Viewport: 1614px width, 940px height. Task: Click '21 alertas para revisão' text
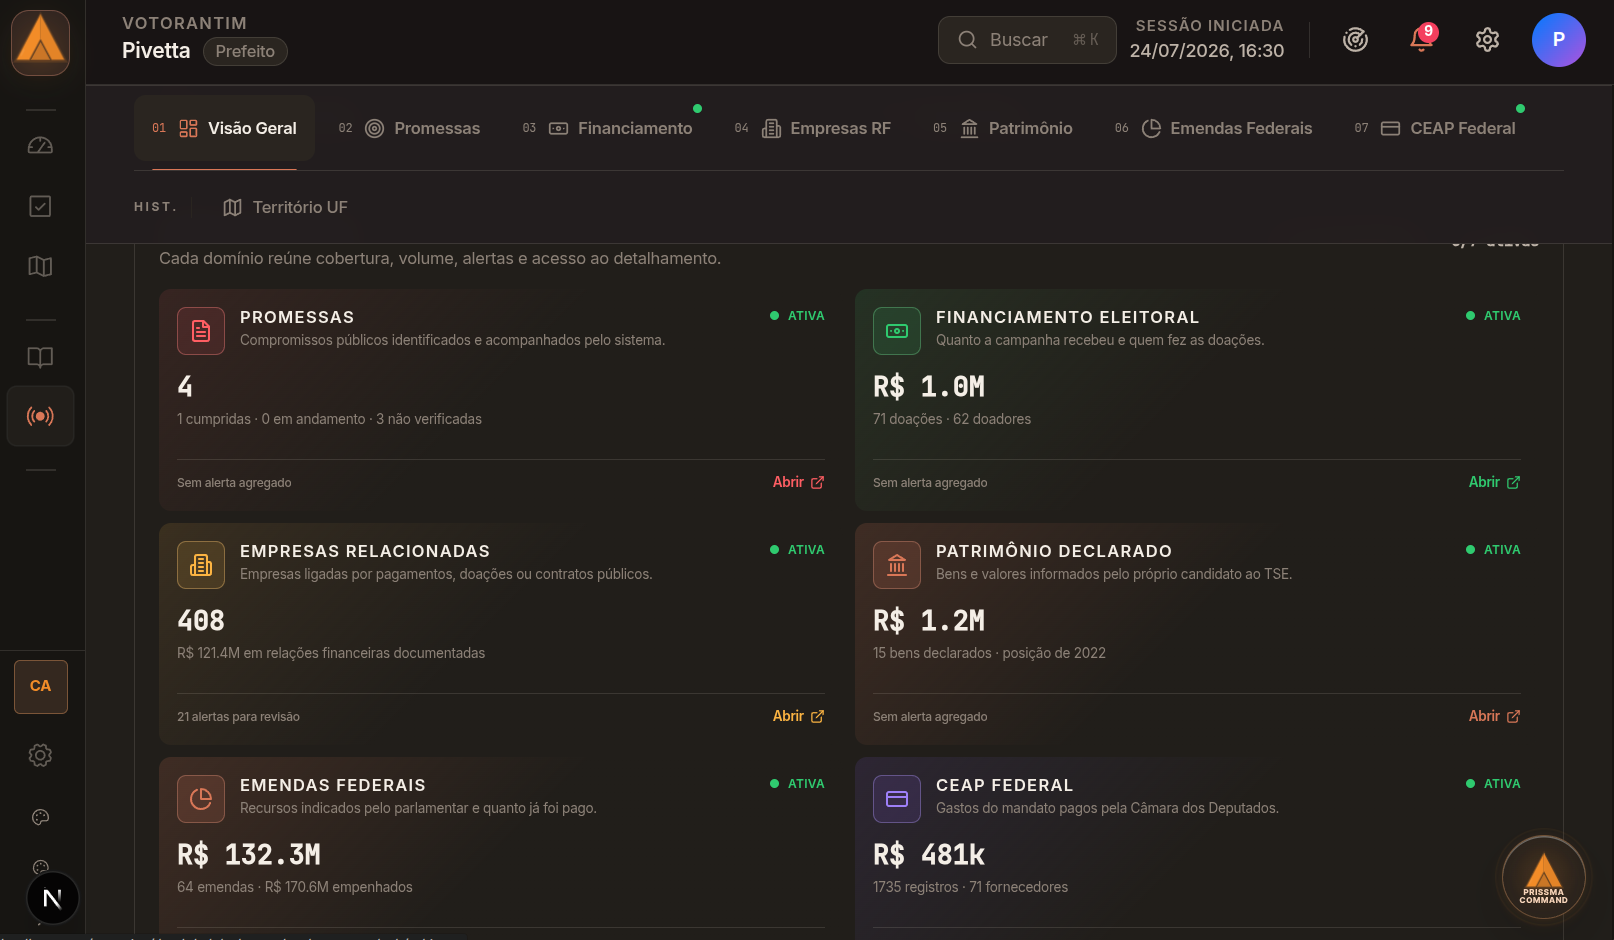point(238,717)
